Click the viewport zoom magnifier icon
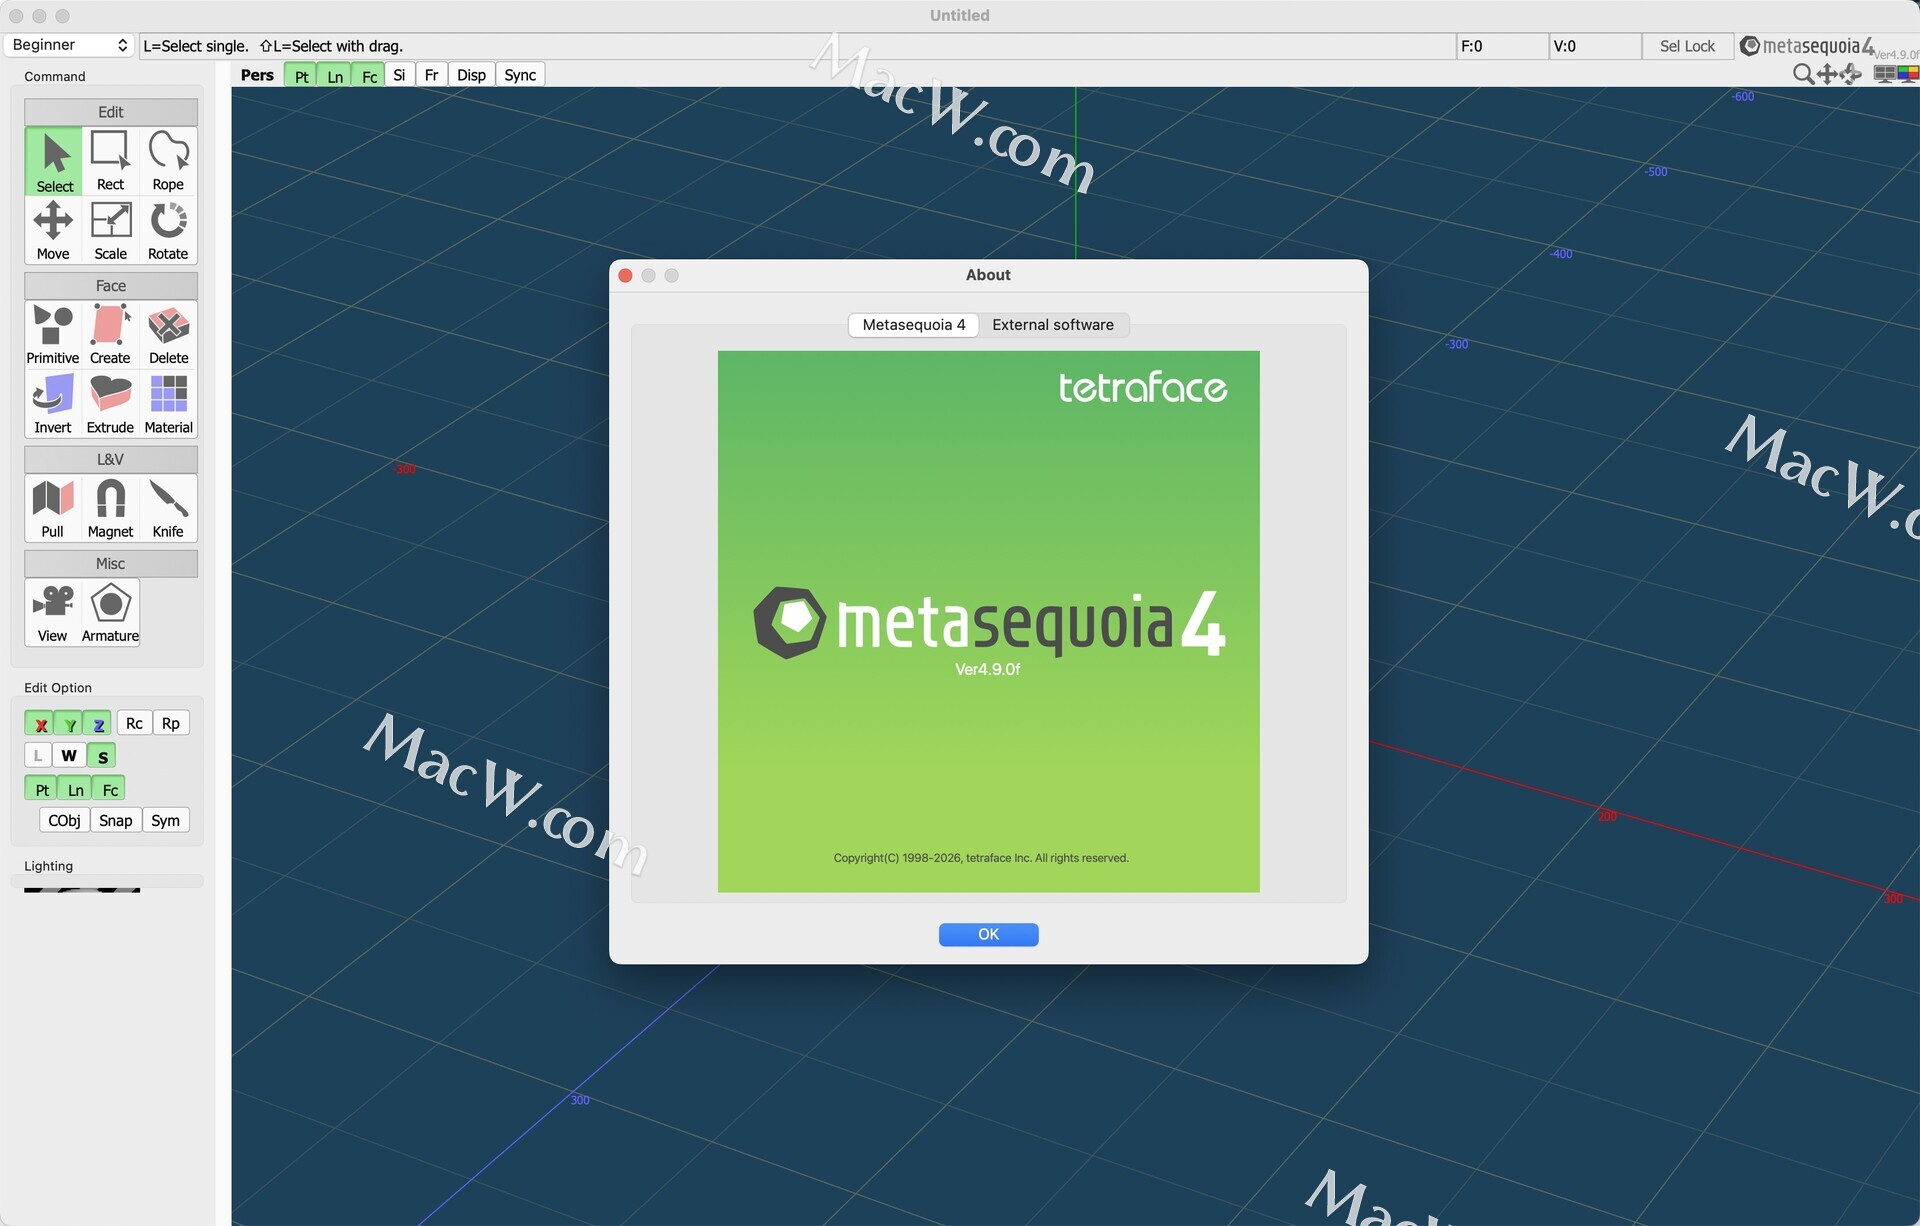The height and width of the screenshot is (1226, 1920). coord(1802,74)
